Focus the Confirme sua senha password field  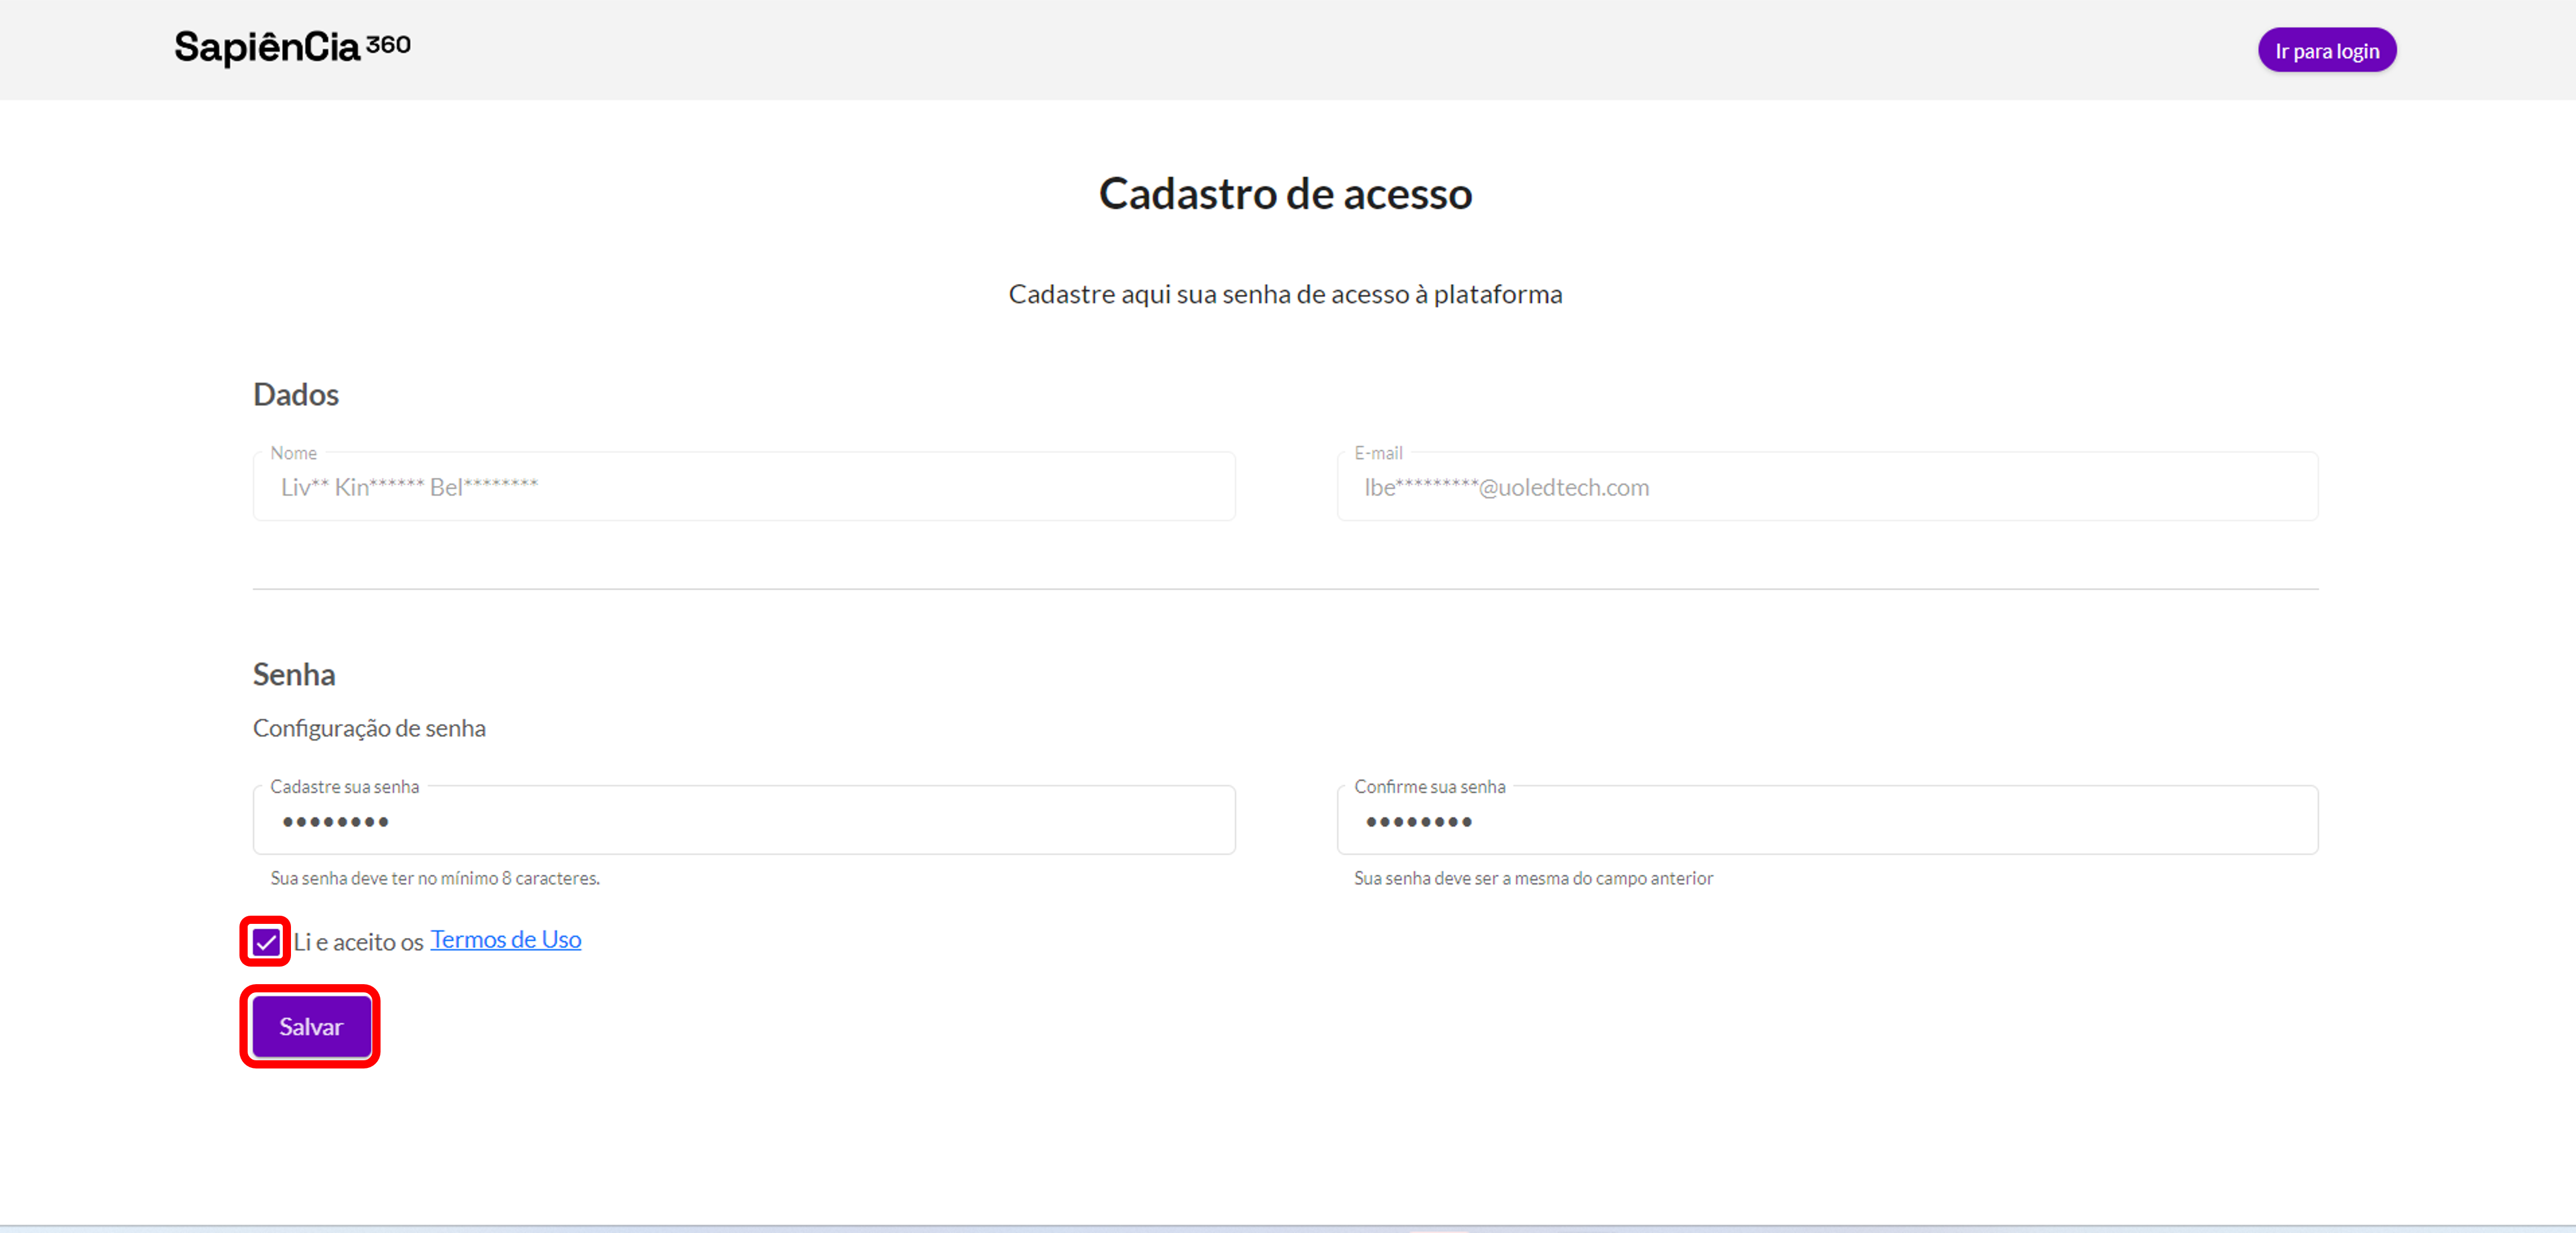click(1827, 820)
